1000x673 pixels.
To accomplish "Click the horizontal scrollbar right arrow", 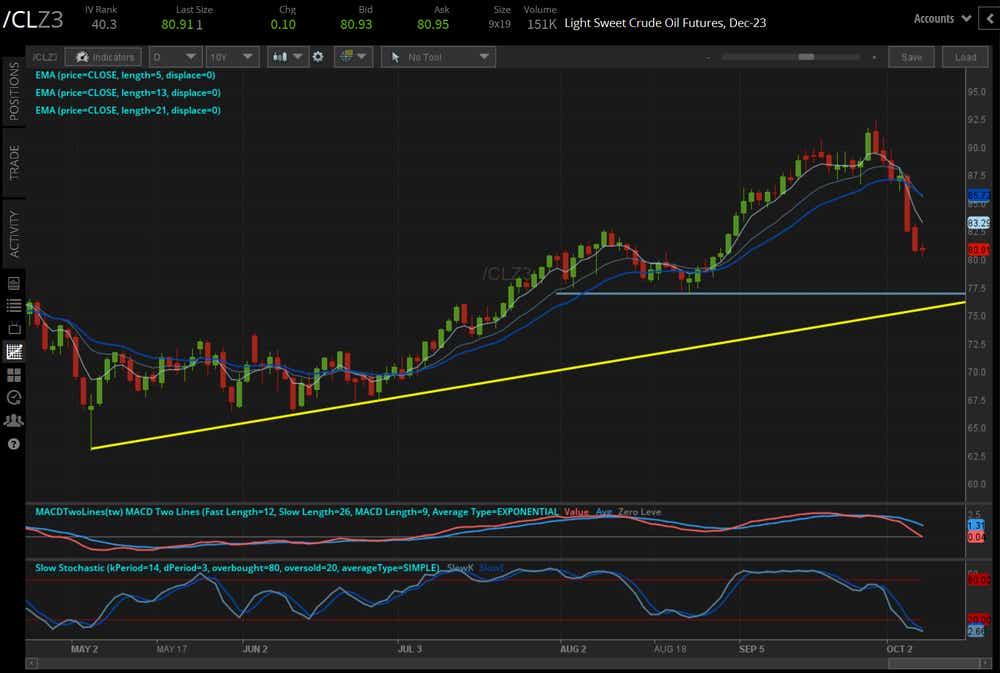I will point(987,663).
